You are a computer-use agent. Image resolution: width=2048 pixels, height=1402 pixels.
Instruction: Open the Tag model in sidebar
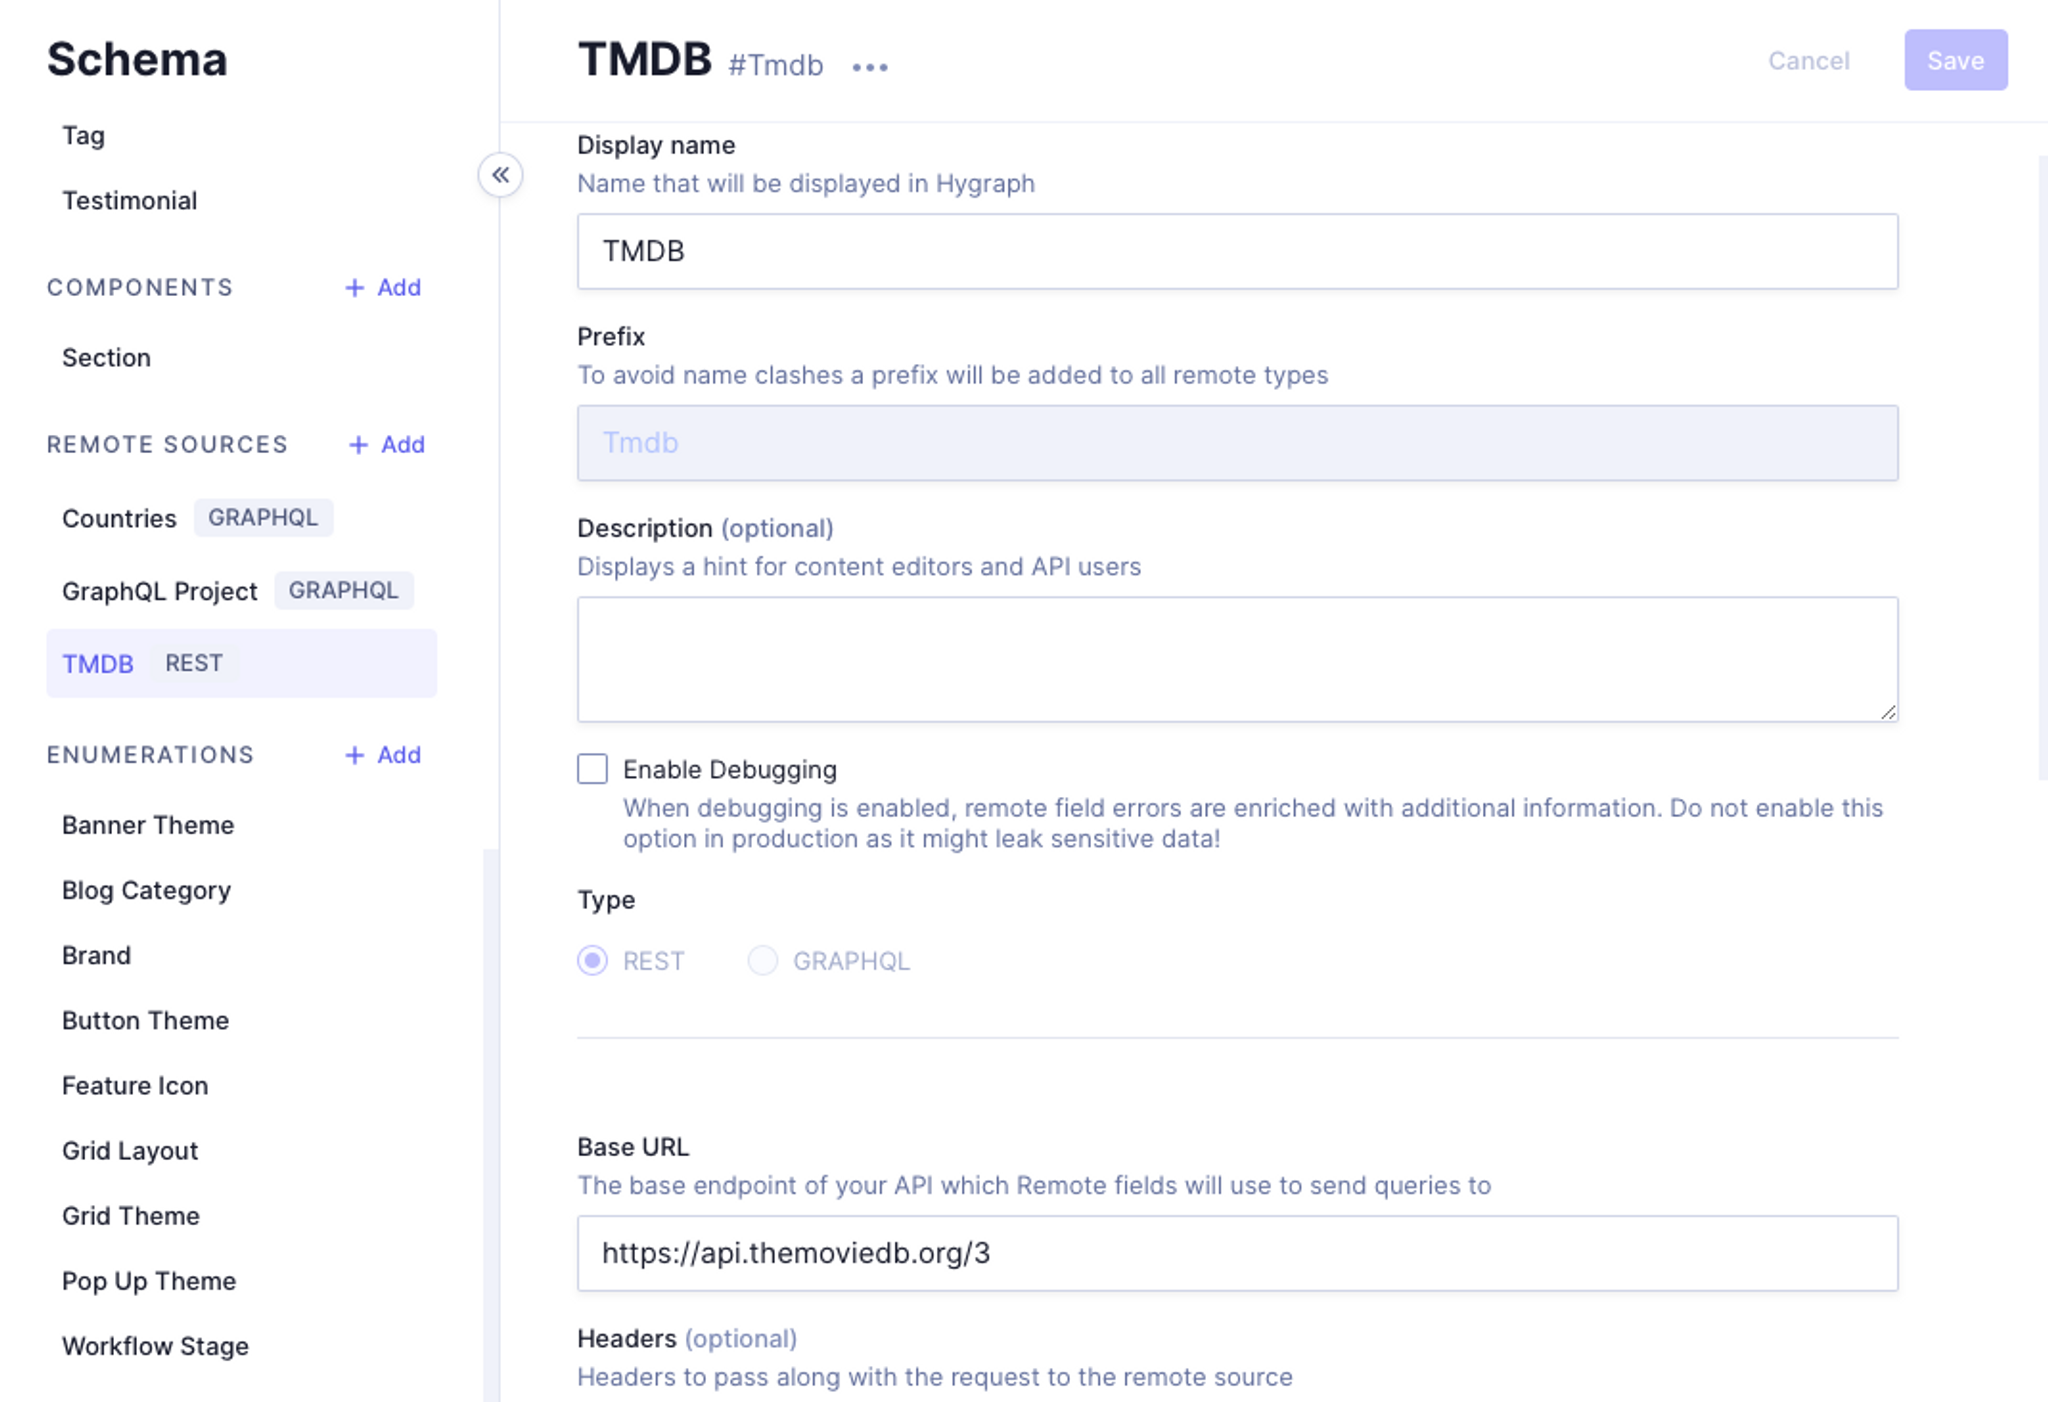84,135
